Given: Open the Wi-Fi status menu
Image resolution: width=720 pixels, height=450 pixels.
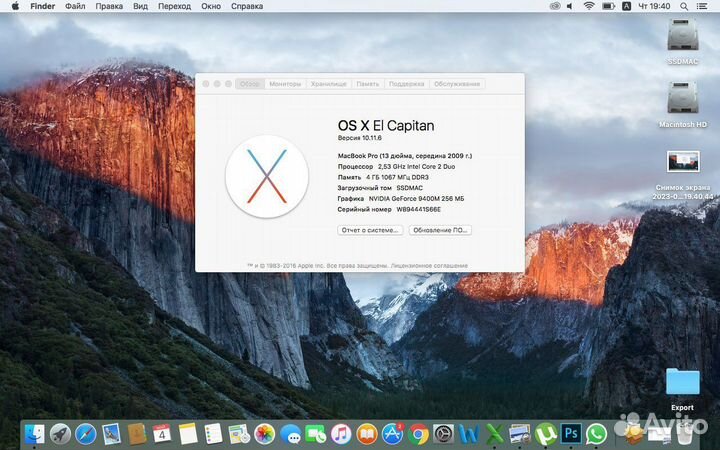Looking at the screenshot, I should (x=589, y=6).
